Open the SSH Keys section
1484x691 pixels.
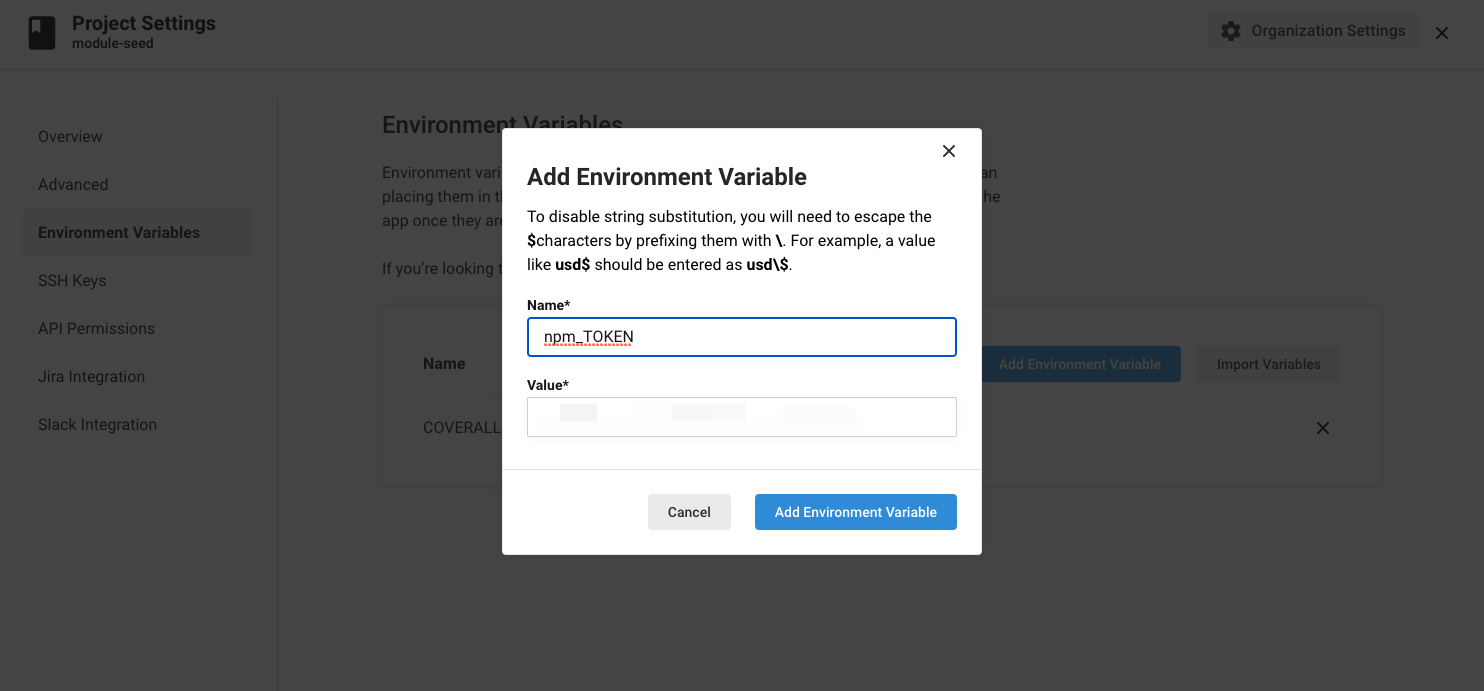[x=72, y=280]
